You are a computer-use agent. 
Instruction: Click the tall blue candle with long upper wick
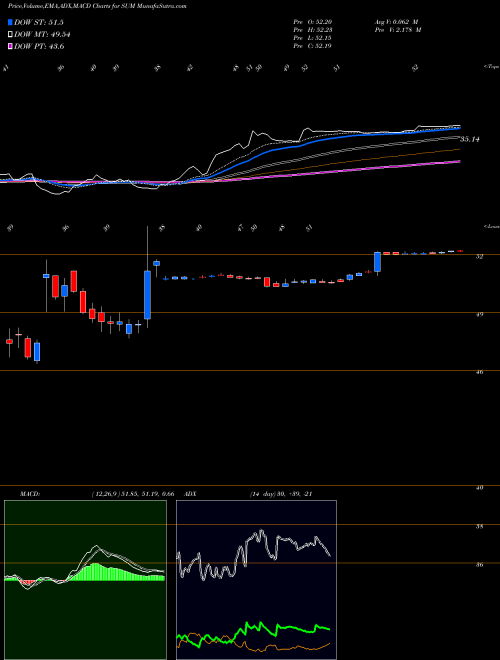pos(147,295)
